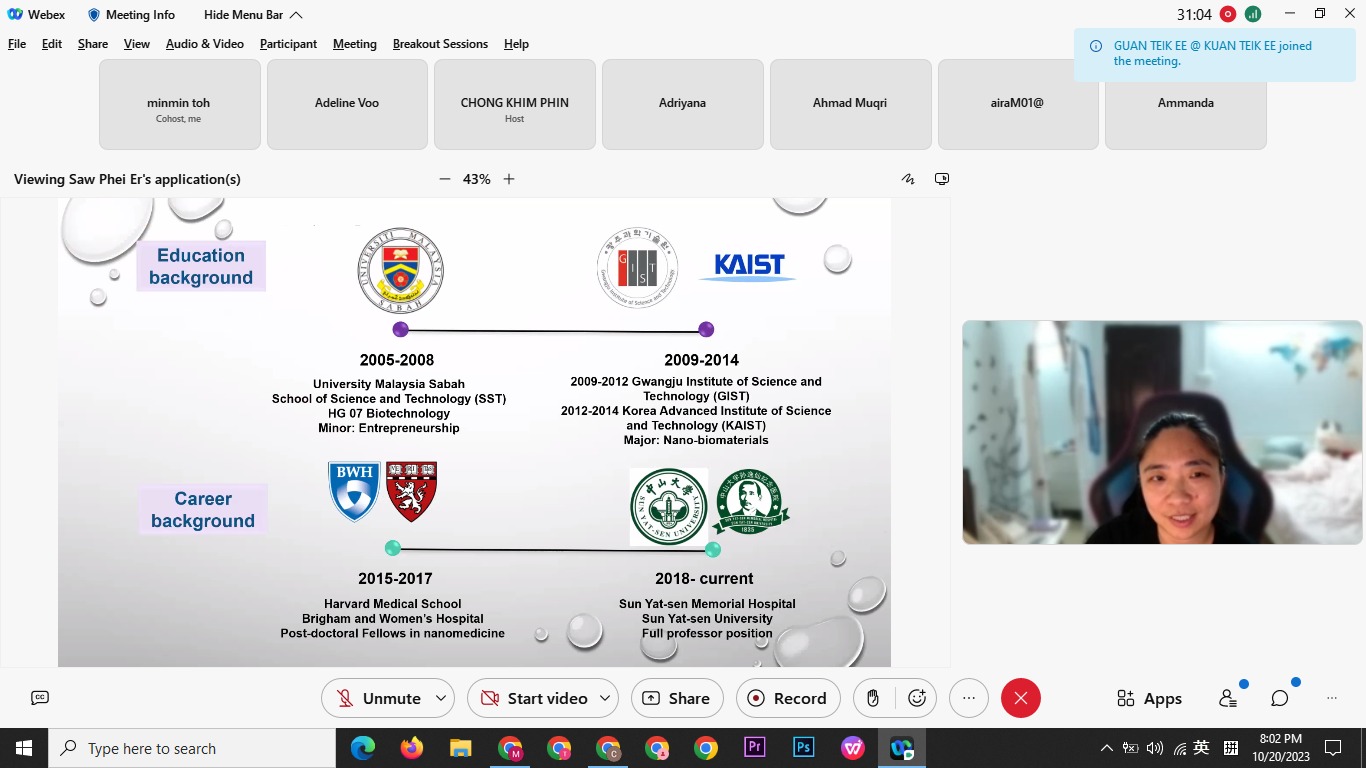Open the Edit menu
1366x768 pixels.
click(x=52, y=44)
